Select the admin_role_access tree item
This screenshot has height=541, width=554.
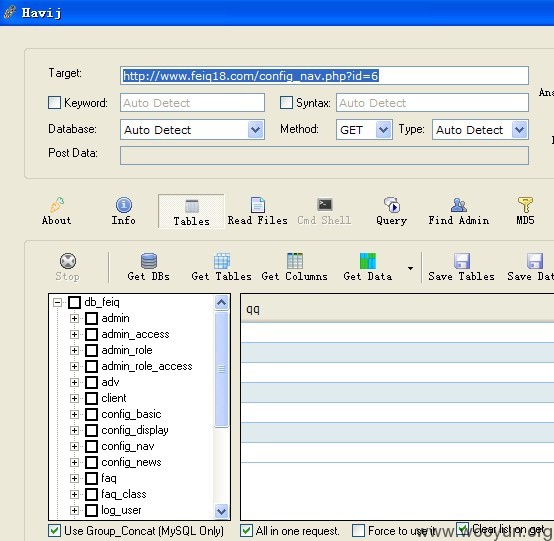pos(147,366)
